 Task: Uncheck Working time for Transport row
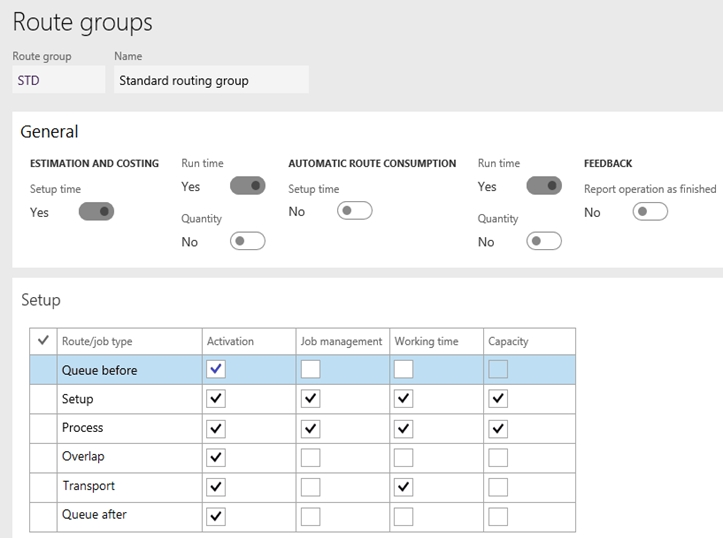(x=403, y=487)
